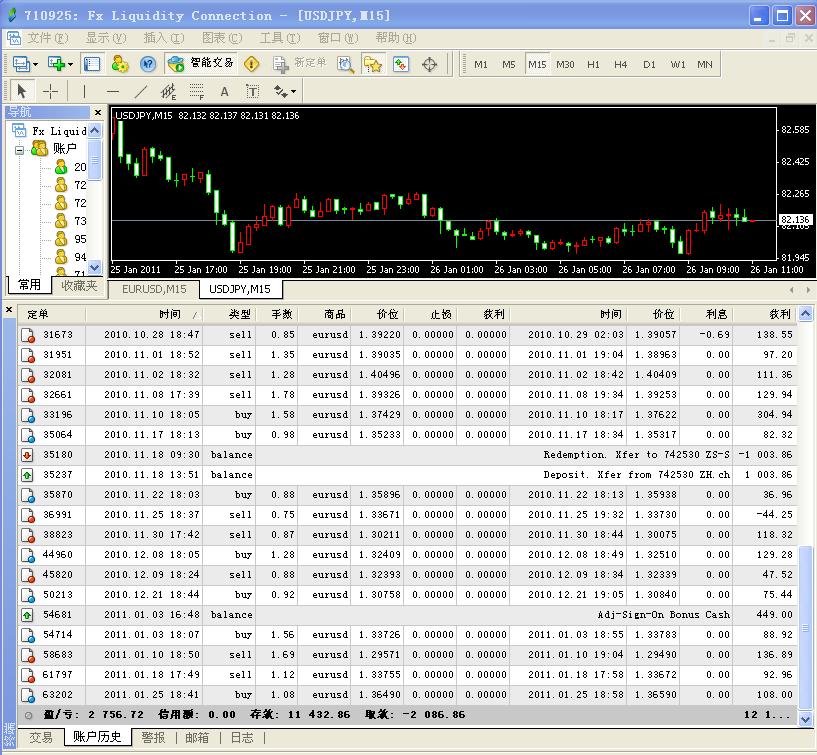Choose the Fibonacci retracement tool
Viewport: 817px width, 755px height.
pyautogui.click(x=196, y=91)
